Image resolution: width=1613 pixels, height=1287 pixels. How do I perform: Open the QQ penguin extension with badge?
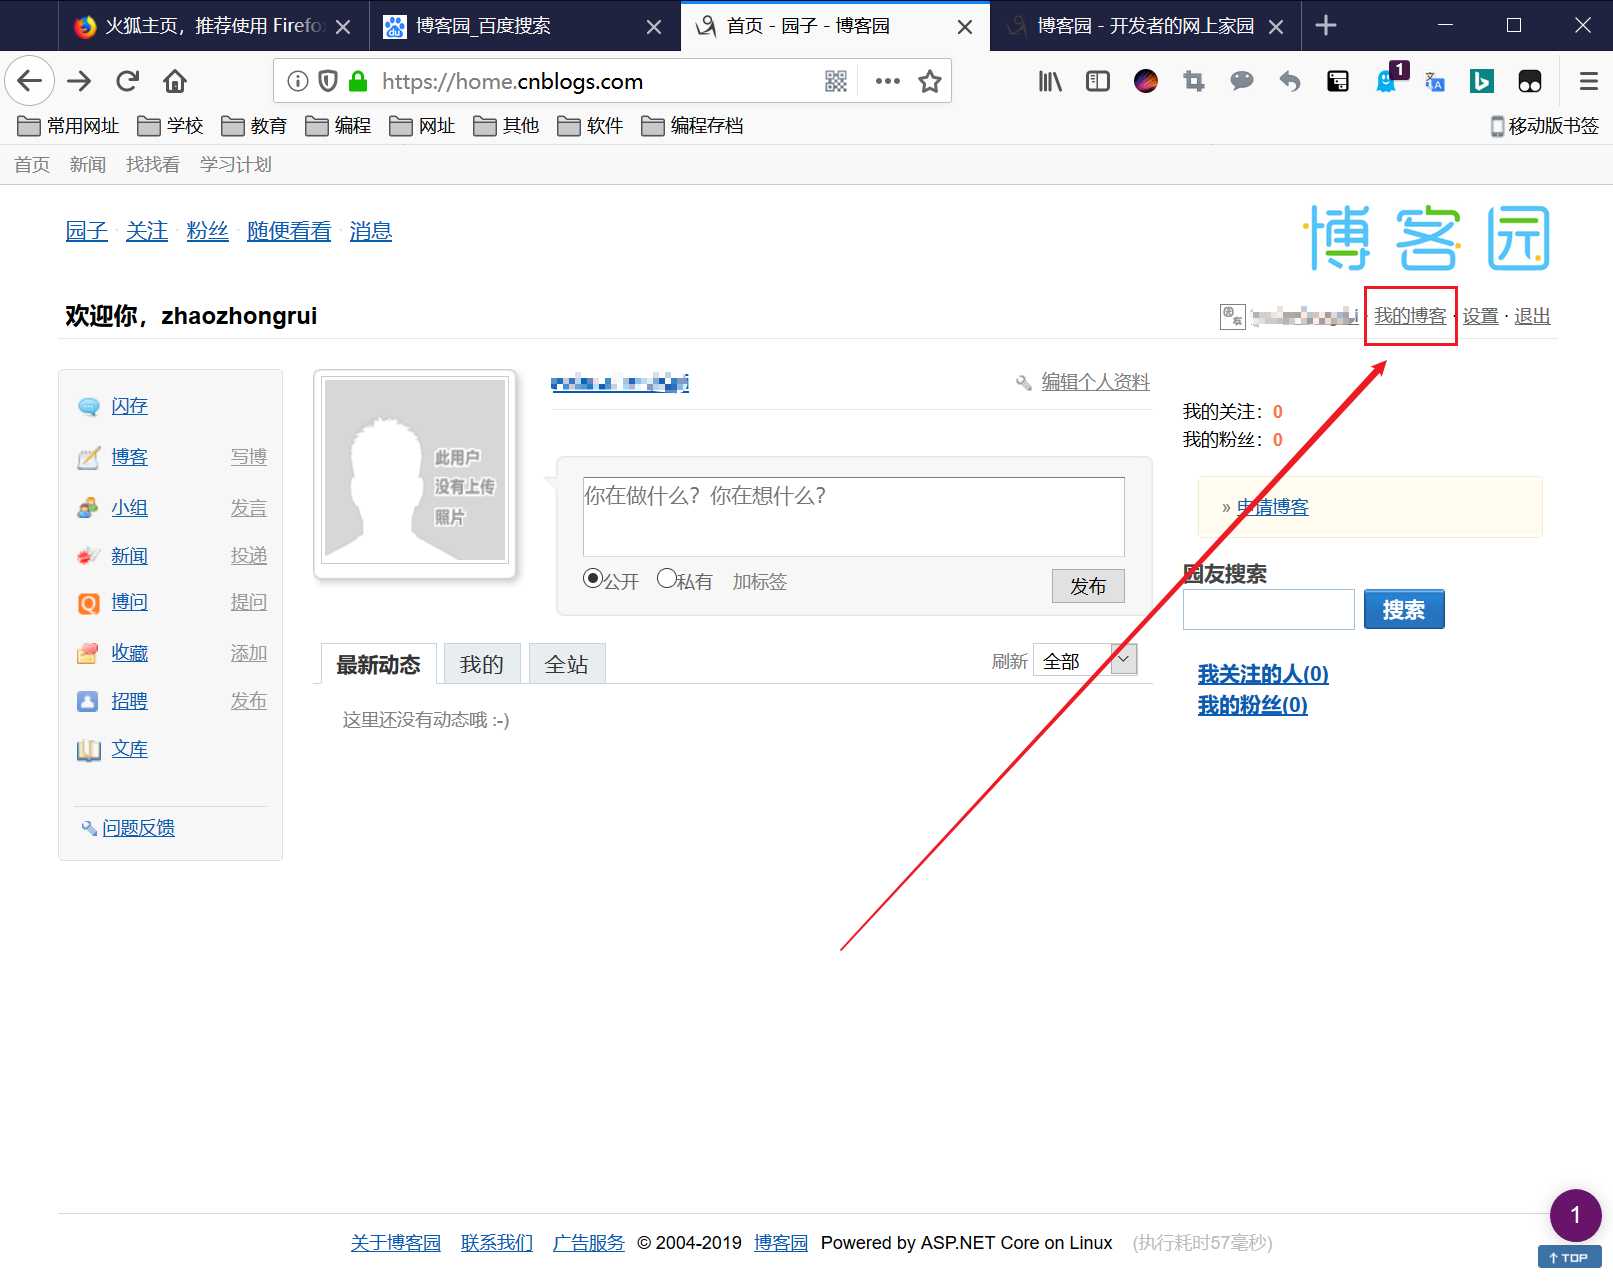click(x=1389, y=78)
